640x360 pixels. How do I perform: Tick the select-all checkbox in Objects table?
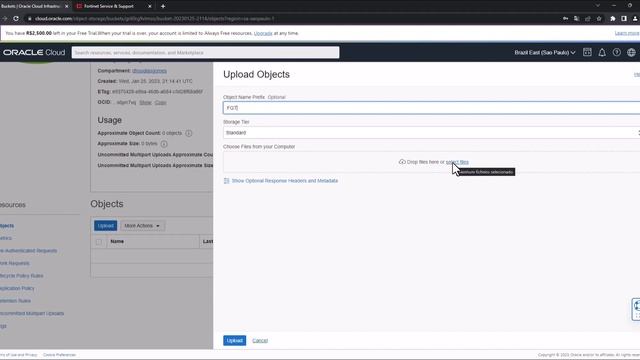pyautogui.click(x=99, y=242)
